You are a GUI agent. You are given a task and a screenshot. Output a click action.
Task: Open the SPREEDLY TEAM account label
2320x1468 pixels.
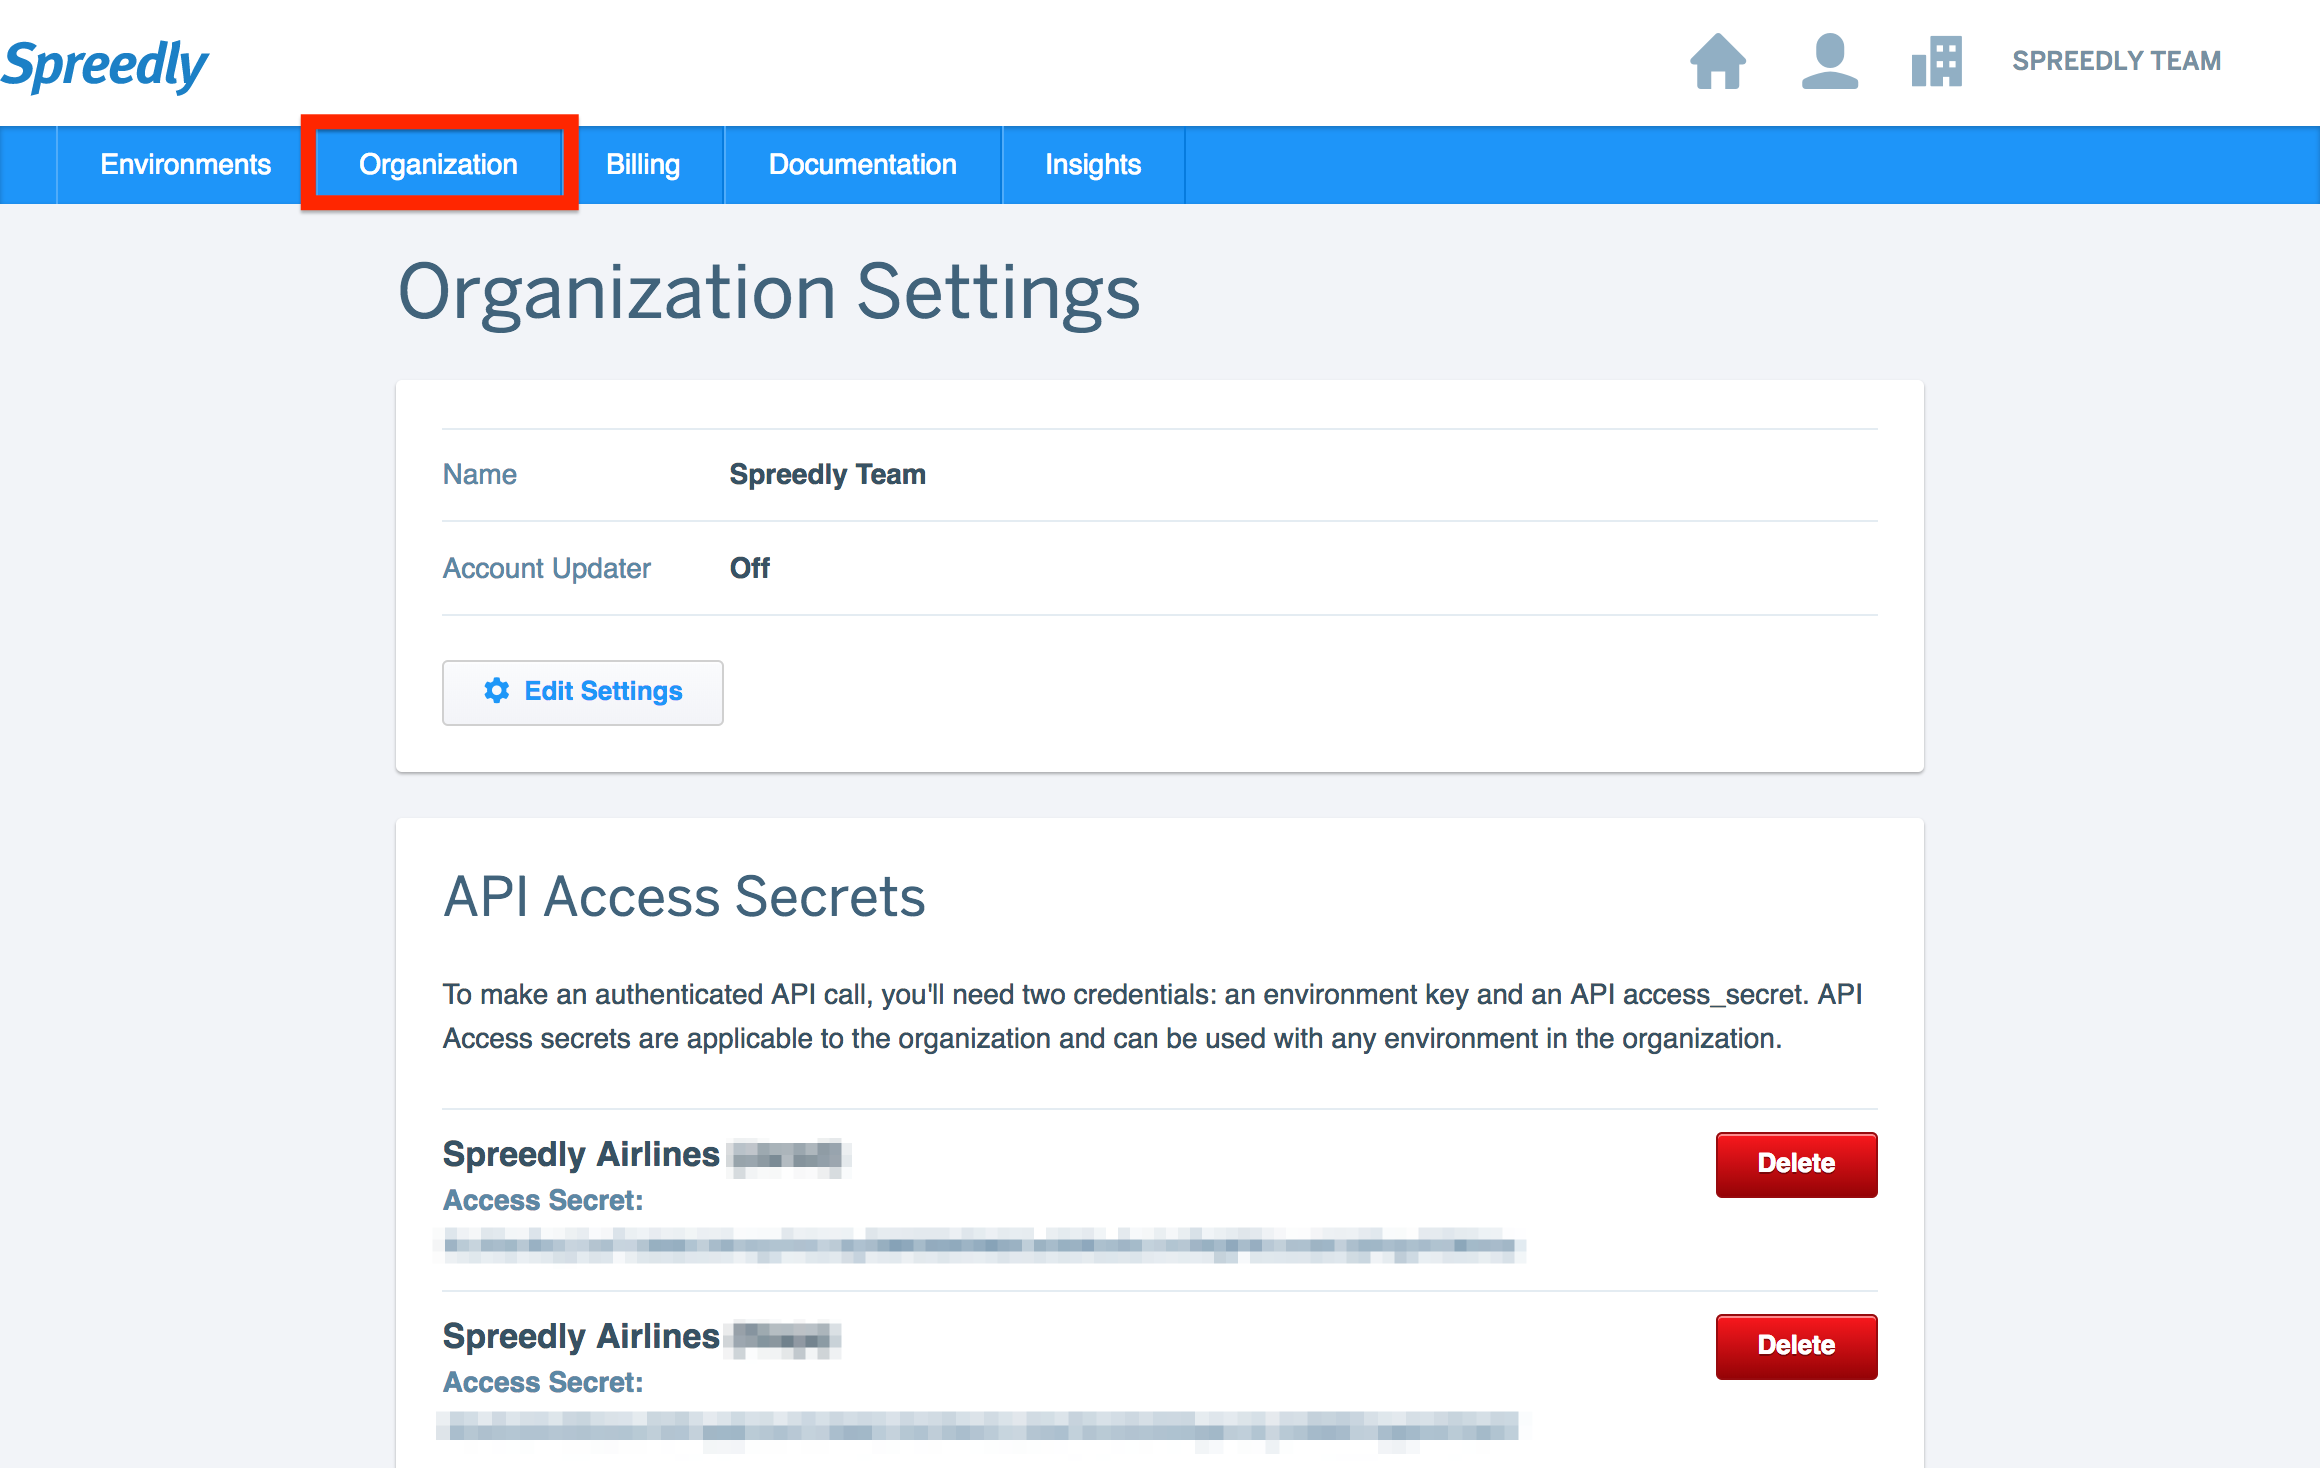click(x=2116, y=61)
